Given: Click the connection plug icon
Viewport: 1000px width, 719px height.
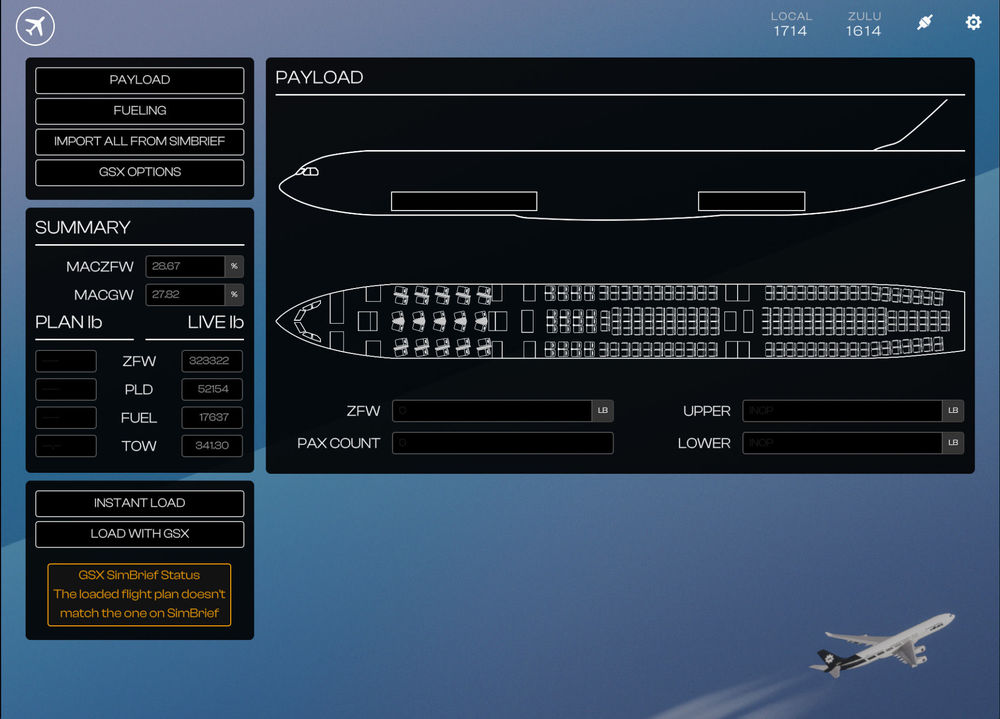Looking at the screenshot, I should (x=925, y=22).
